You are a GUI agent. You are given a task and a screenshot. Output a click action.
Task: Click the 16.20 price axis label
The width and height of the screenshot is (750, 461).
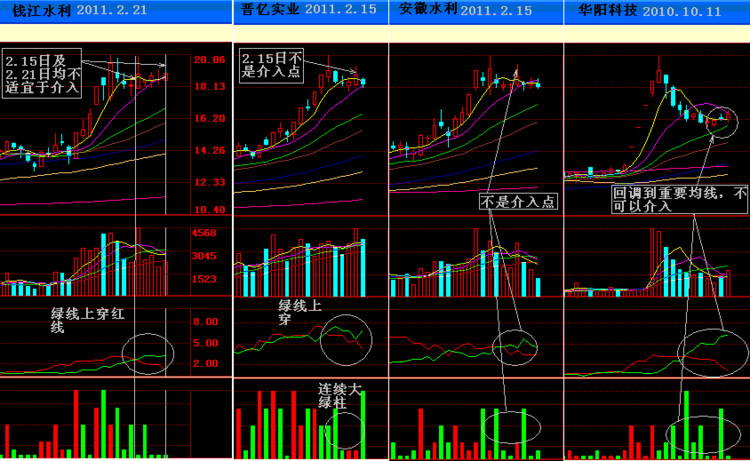pos(210,119)
